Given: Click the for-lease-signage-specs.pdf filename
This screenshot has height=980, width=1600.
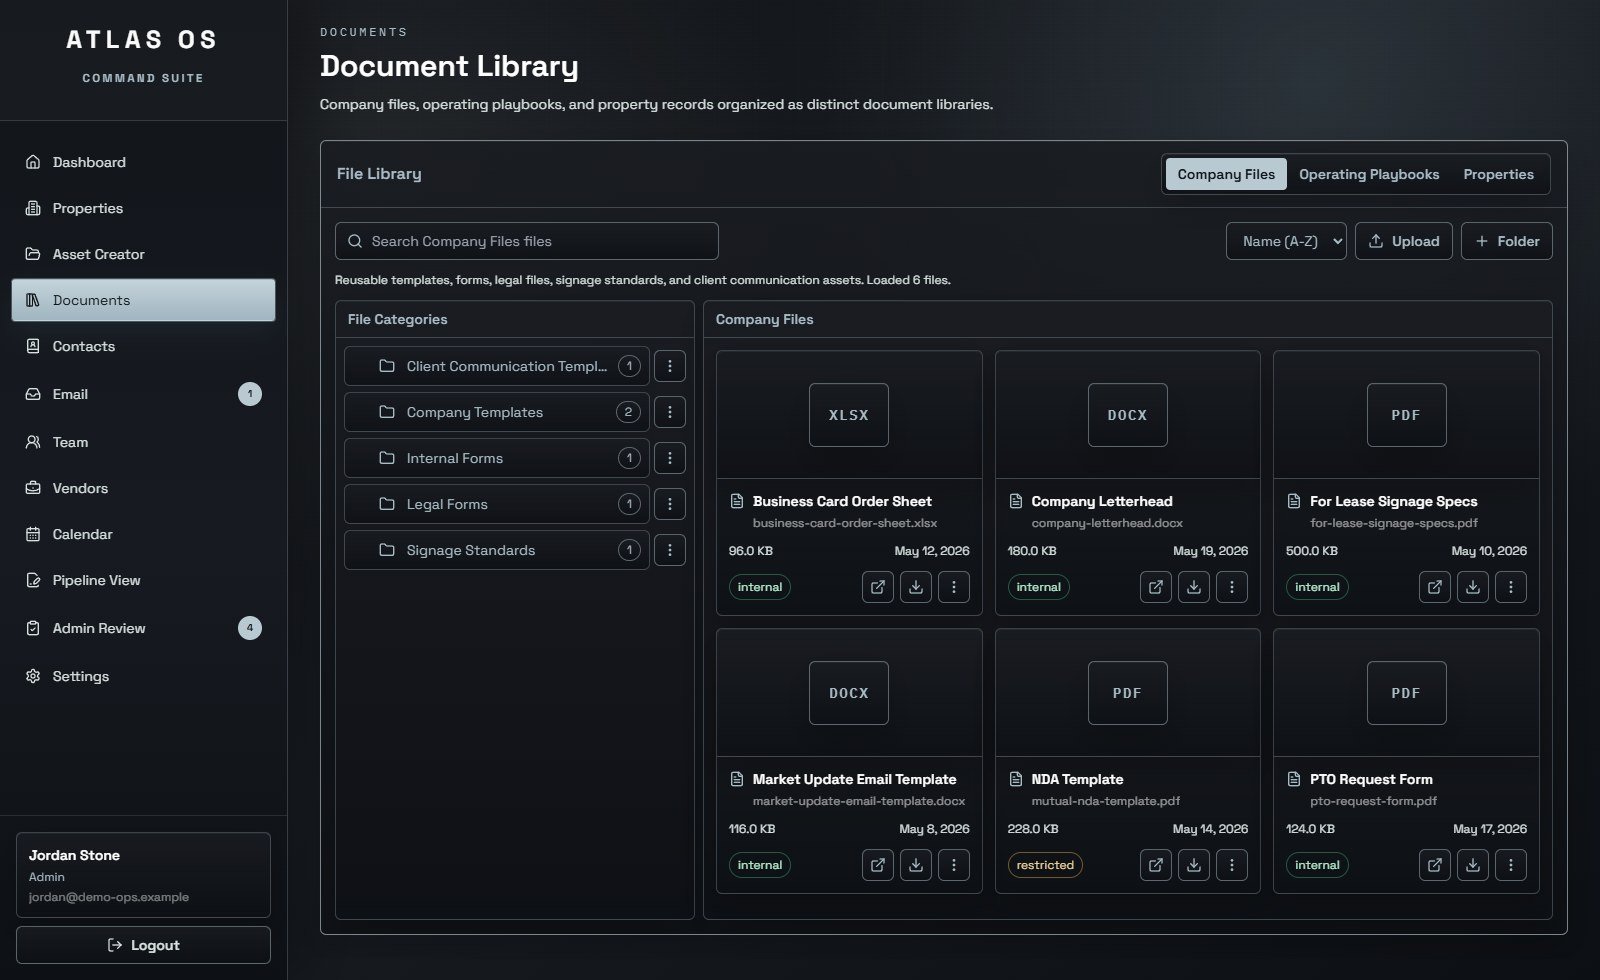Looking at the screenshot, I should point(1393,523).
